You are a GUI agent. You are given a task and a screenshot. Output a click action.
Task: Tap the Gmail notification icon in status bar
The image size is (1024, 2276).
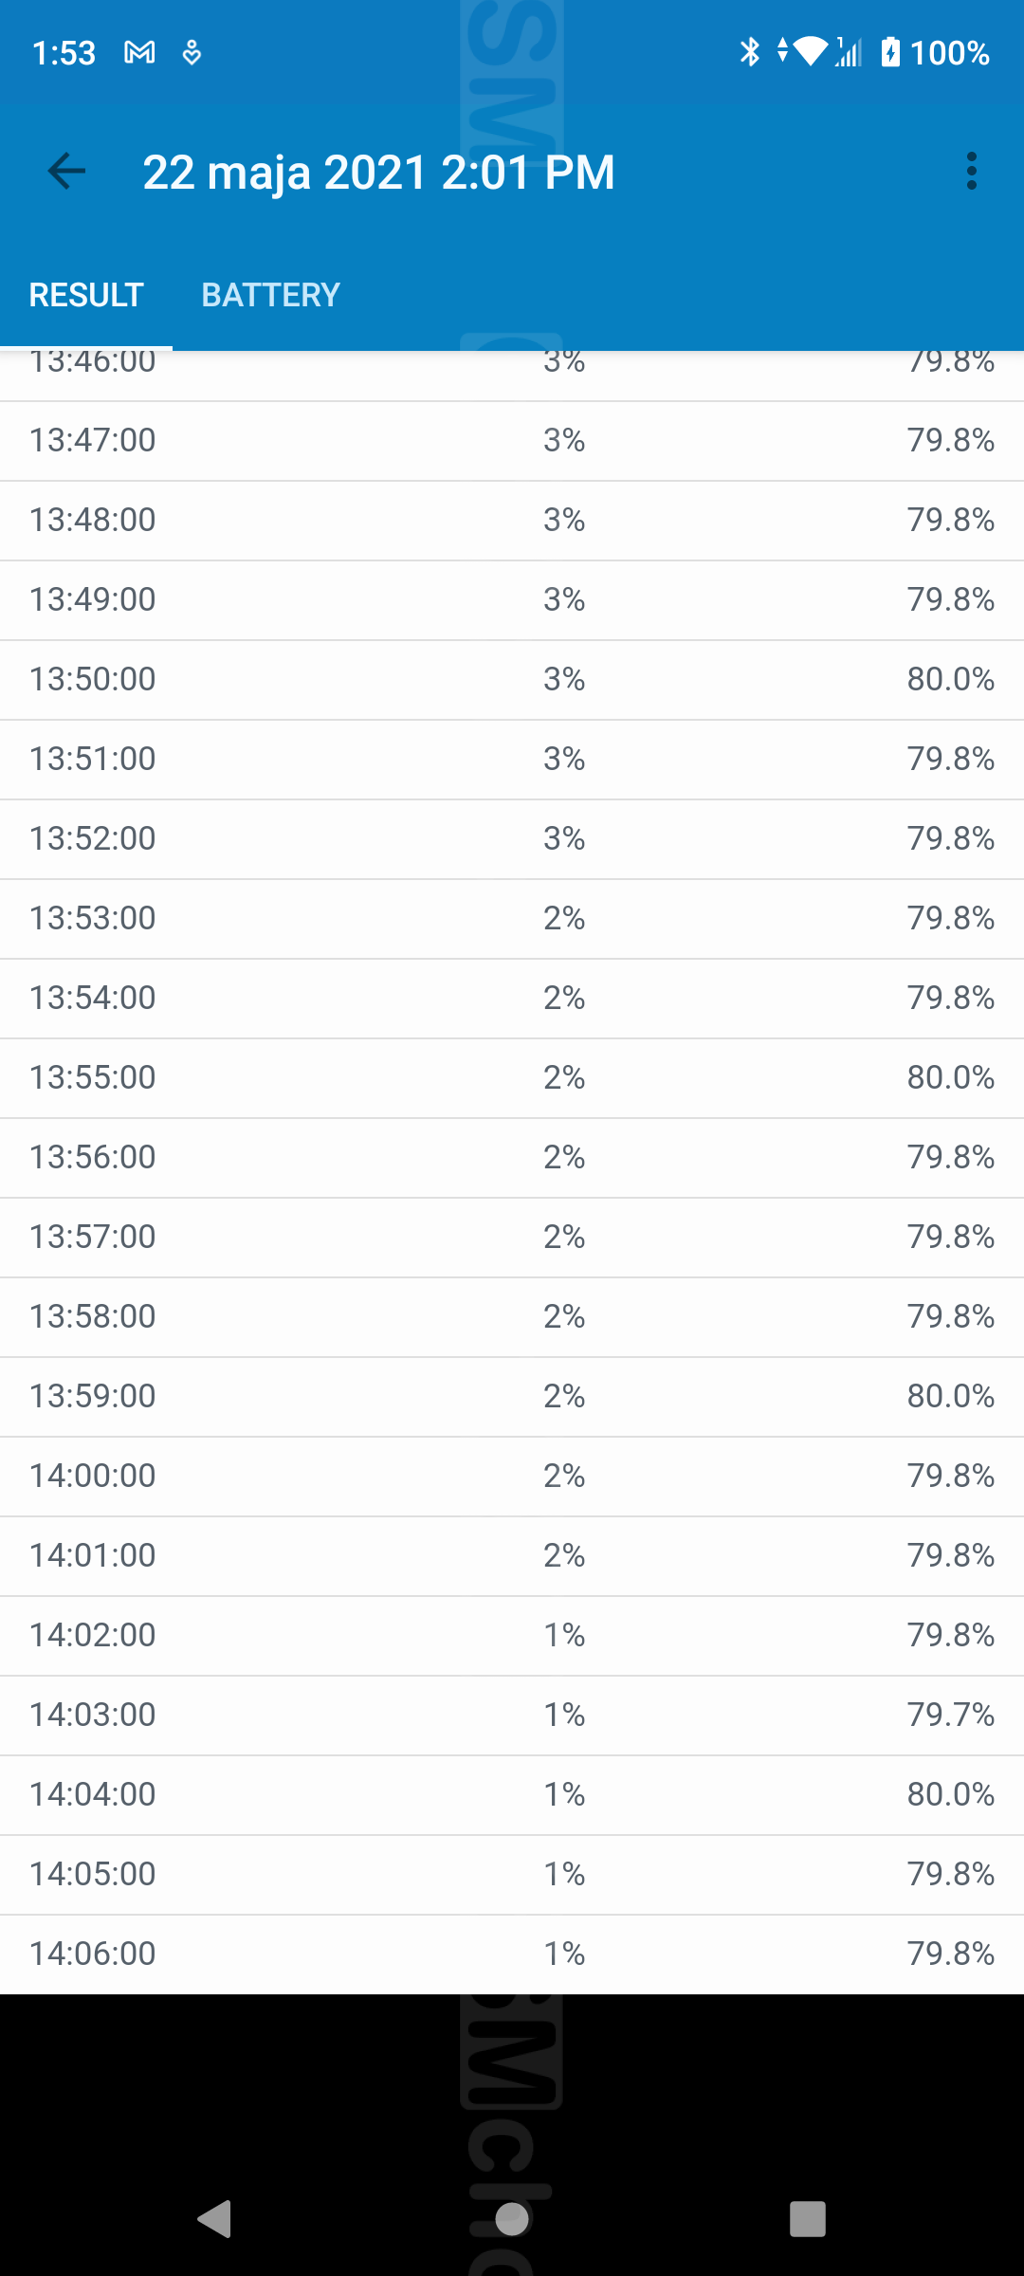[x=139, y=52]
